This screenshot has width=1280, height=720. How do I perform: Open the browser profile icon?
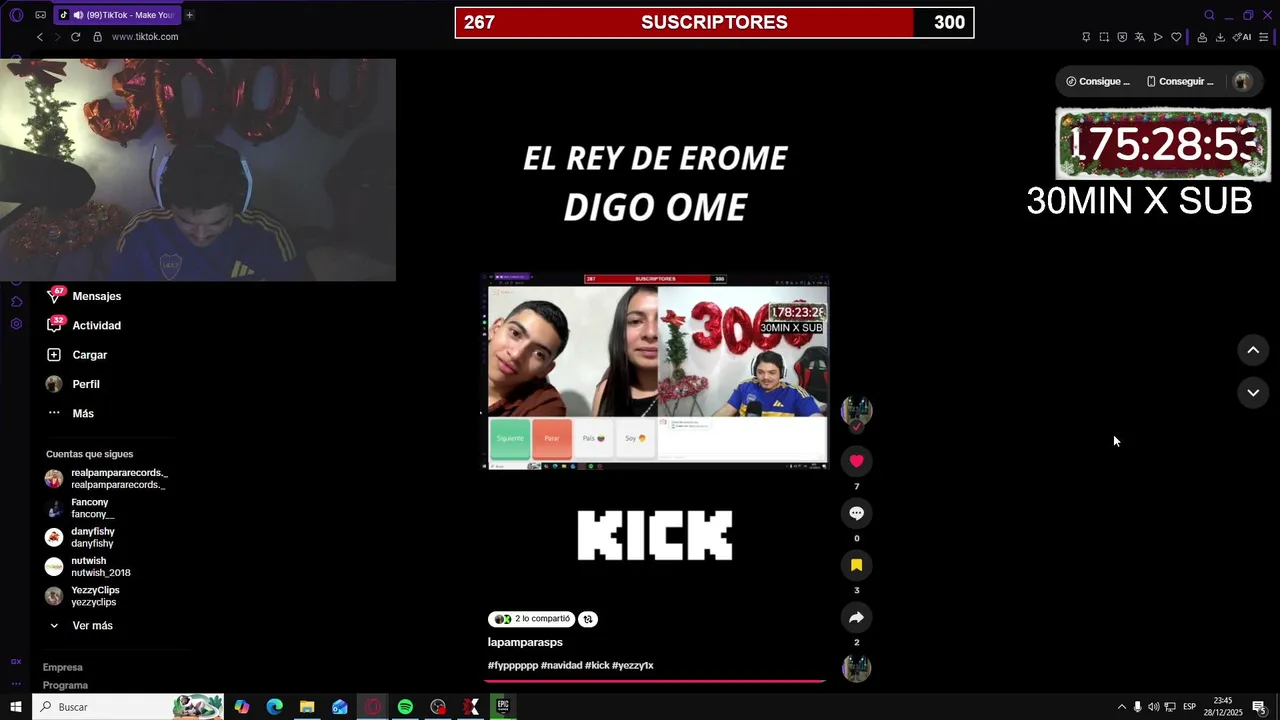click(x=1202, y=37)
